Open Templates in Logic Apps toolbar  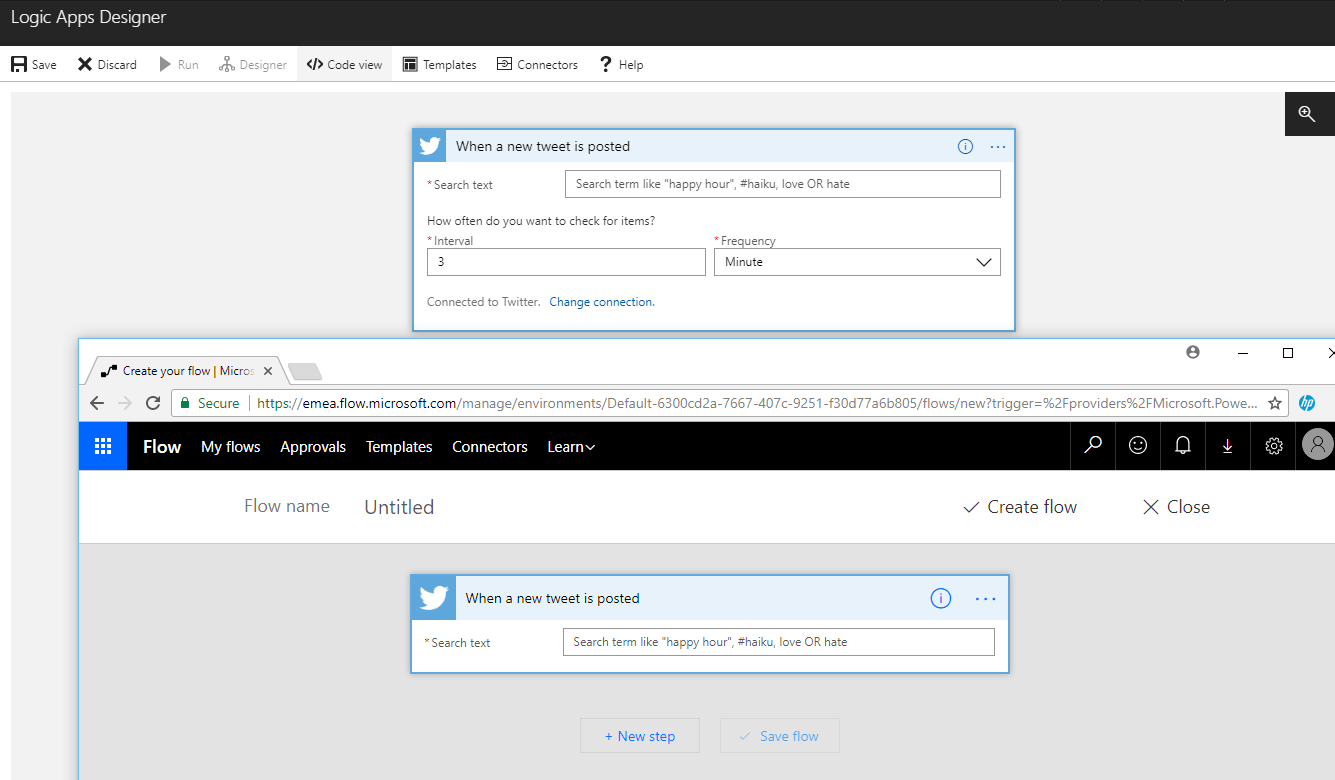[439, 65]
